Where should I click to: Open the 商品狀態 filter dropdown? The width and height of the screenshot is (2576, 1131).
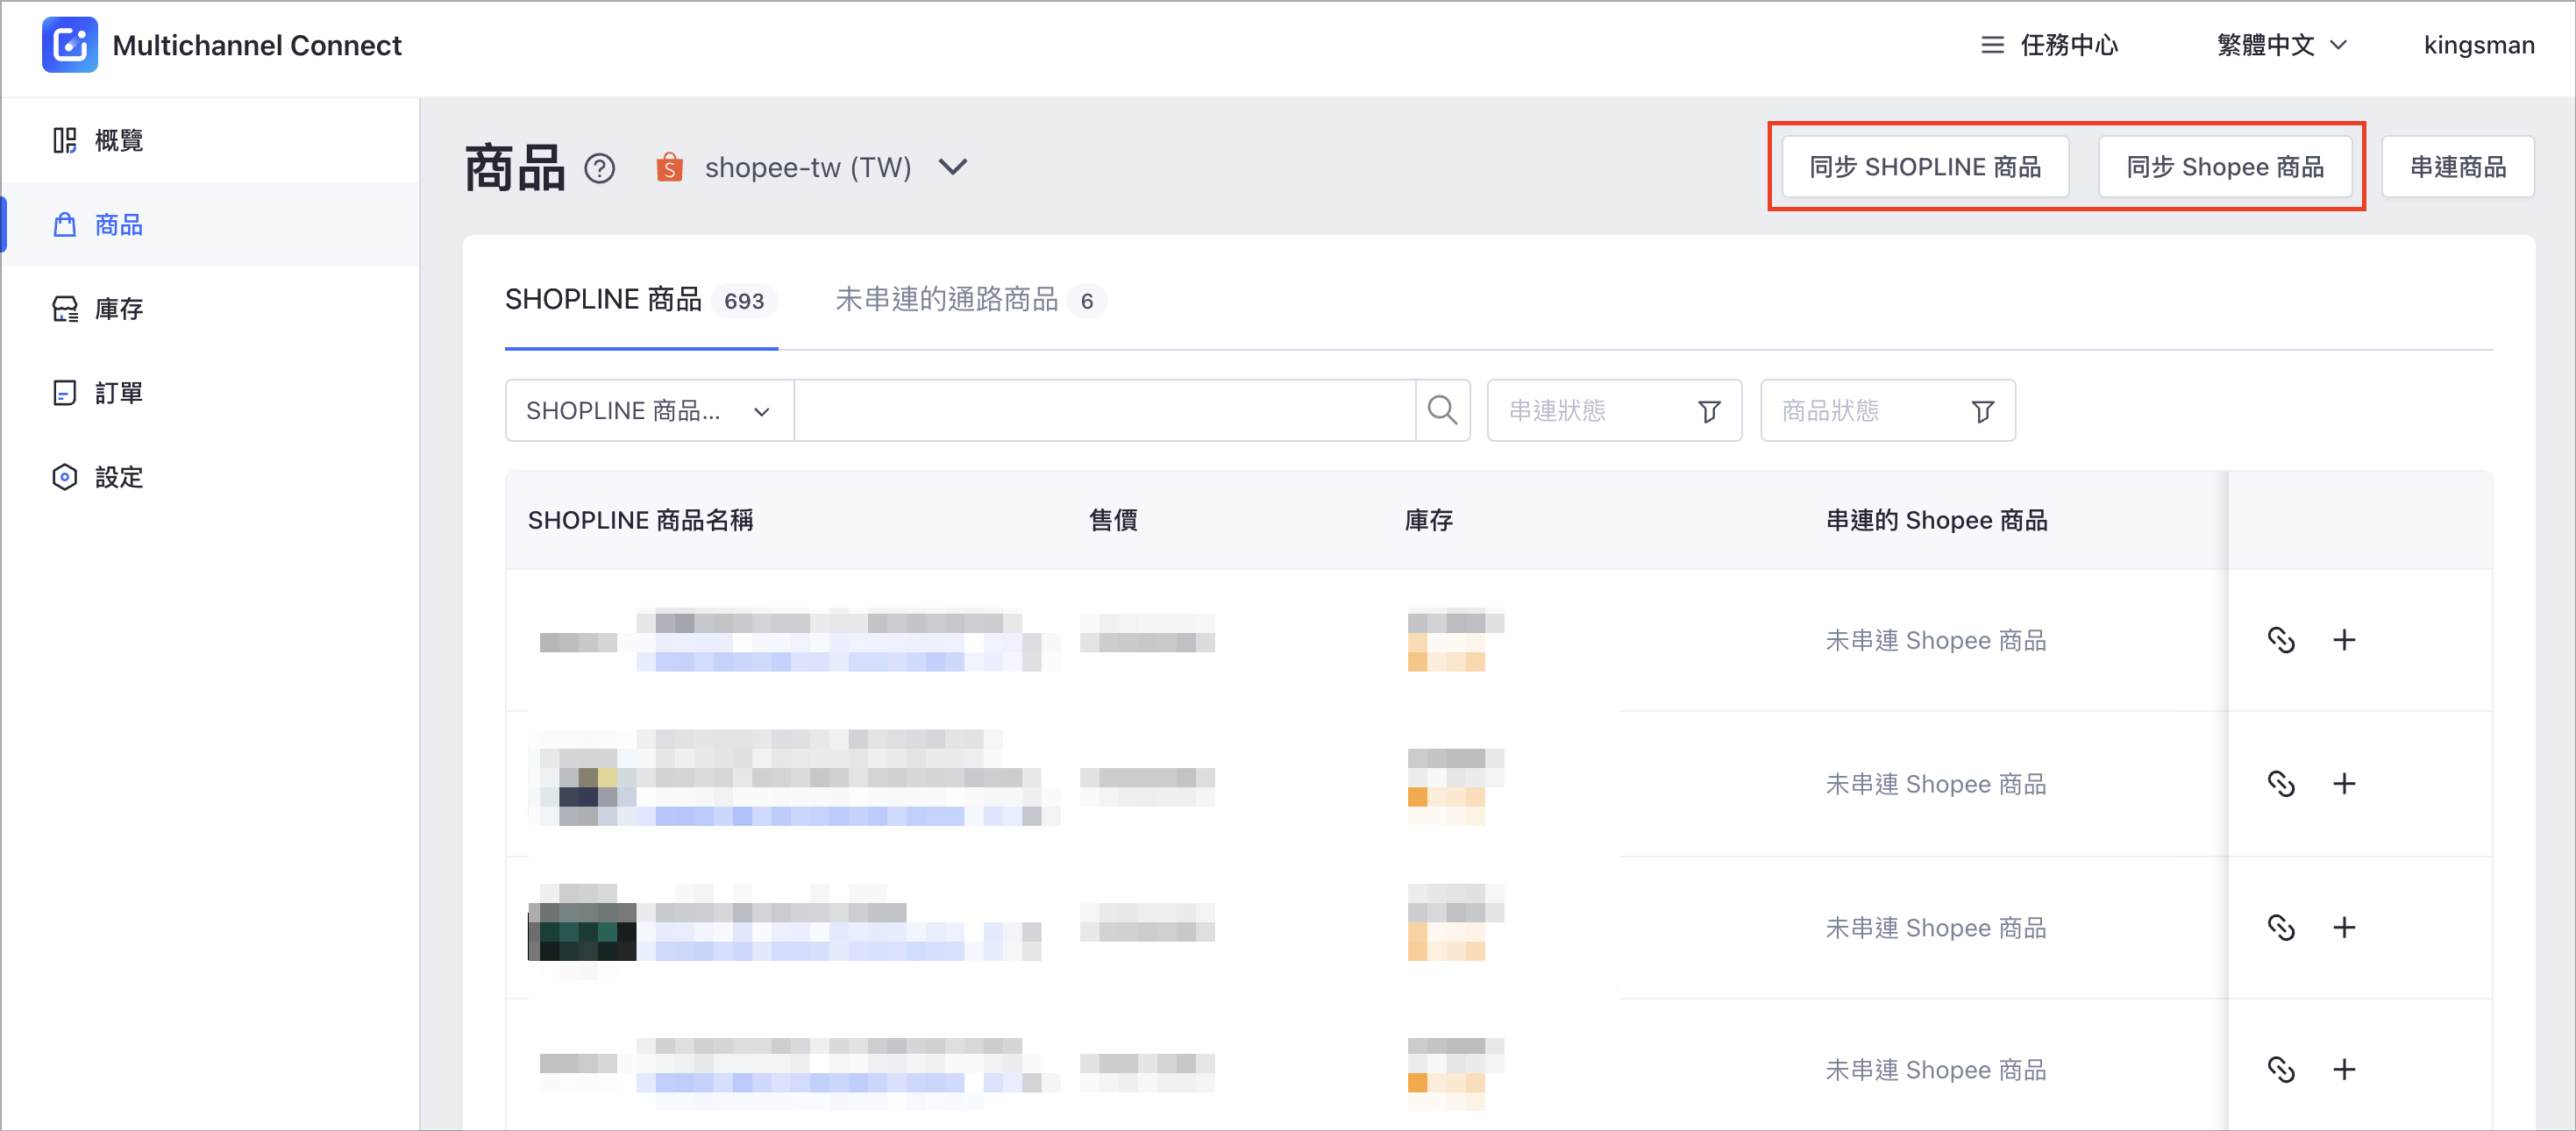(x=1887, y=411)
